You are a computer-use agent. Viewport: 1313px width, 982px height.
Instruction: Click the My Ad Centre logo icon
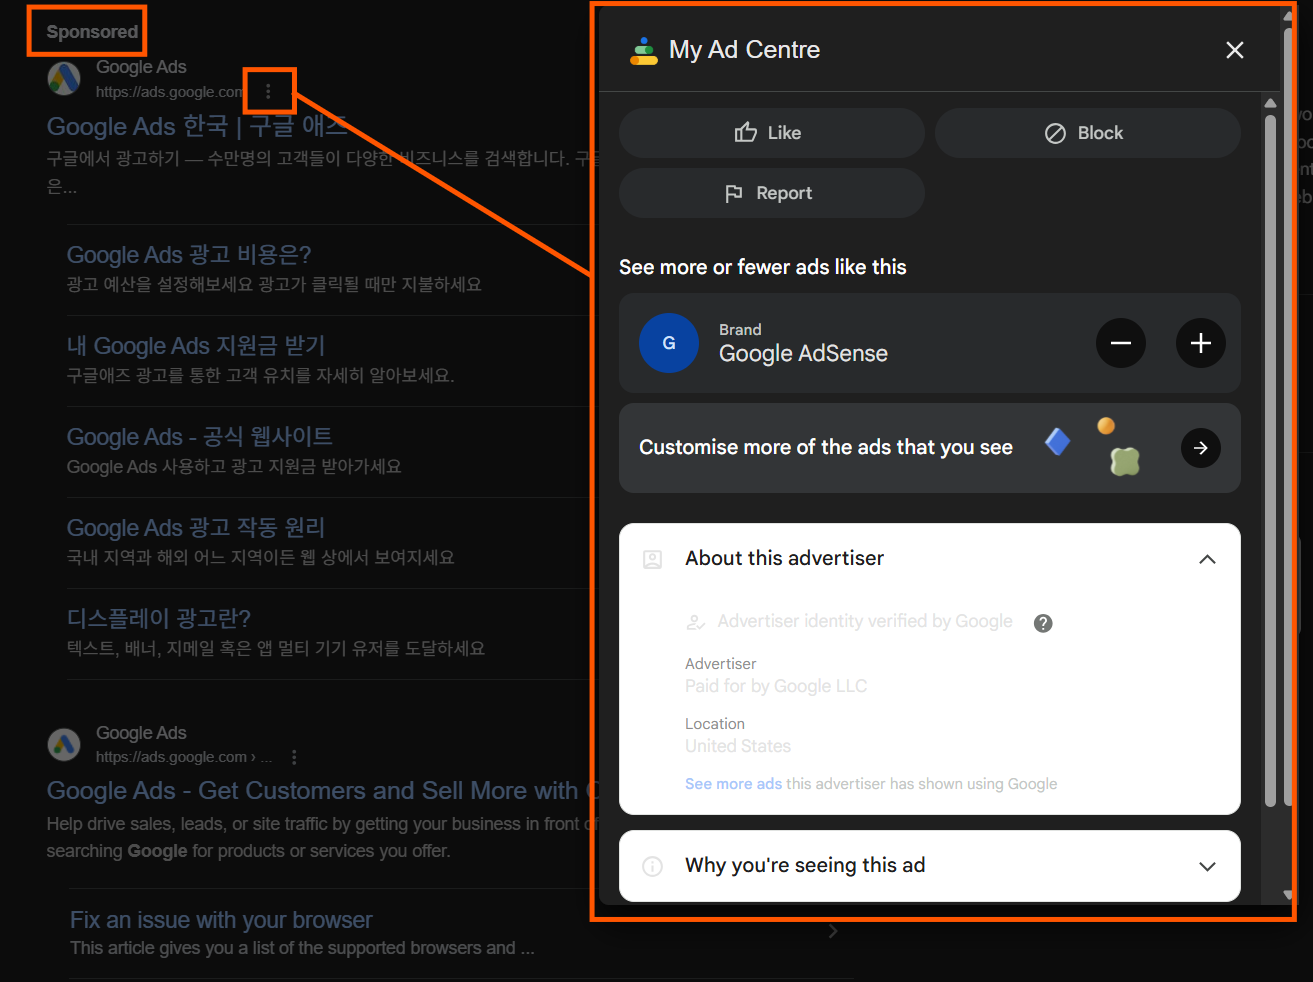click(644, 51)
